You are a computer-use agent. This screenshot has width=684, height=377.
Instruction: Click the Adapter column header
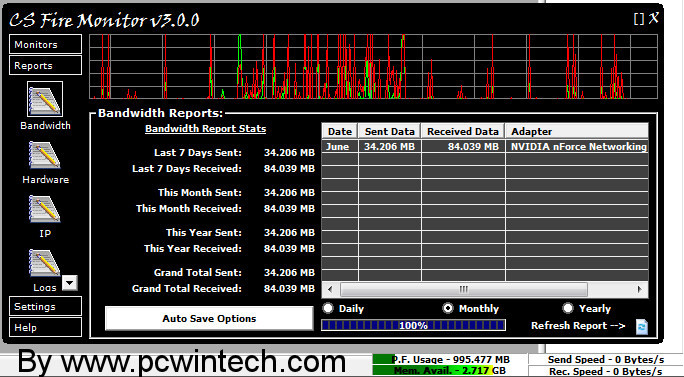[577, 131]
